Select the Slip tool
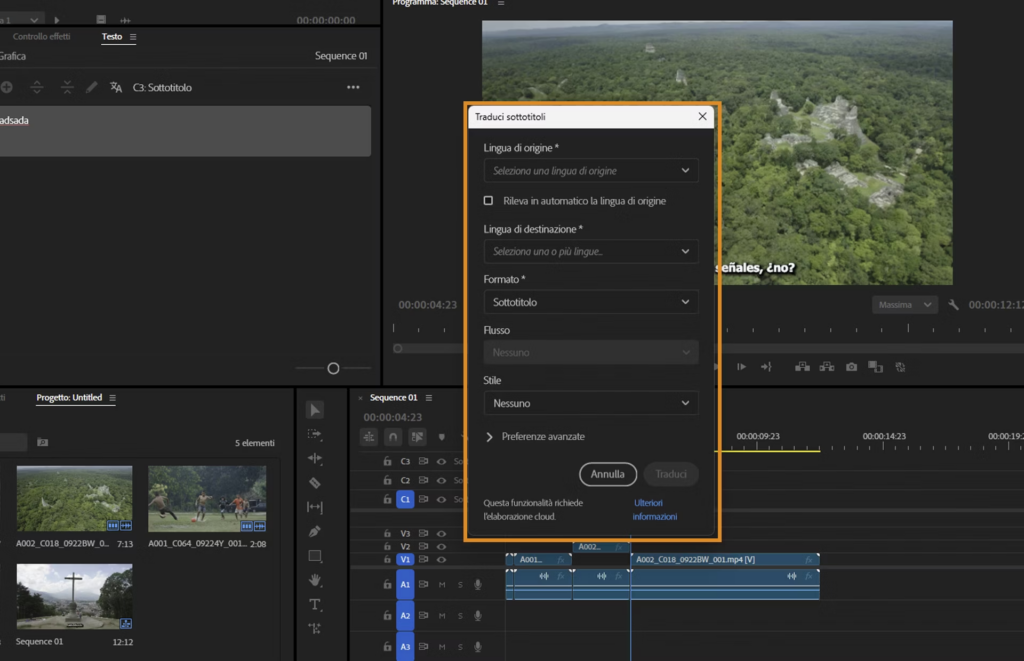The image size is (1024, 661). [315, 507]
